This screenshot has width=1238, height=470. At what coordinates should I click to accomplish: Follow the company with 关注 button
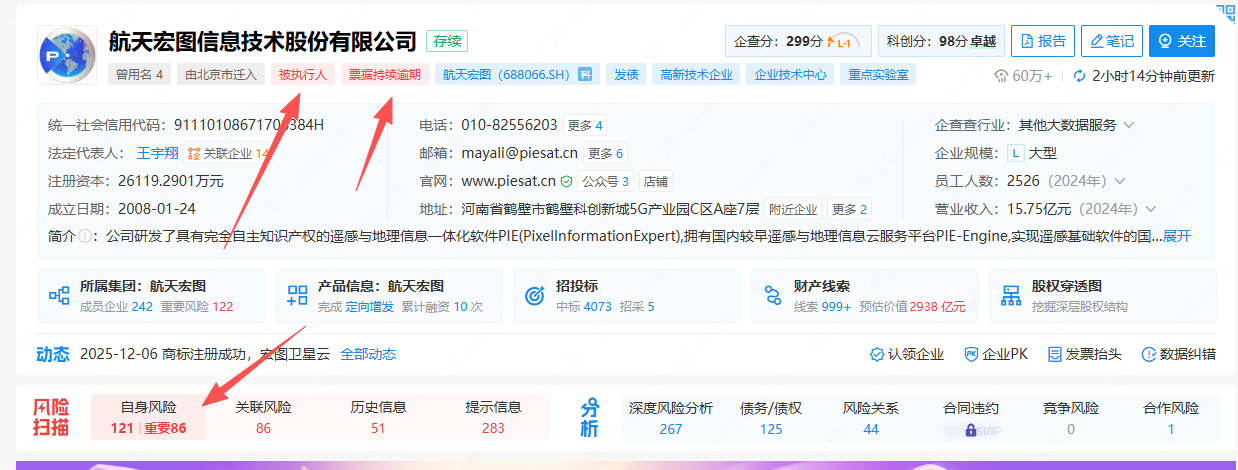(x=1182, y=41)
